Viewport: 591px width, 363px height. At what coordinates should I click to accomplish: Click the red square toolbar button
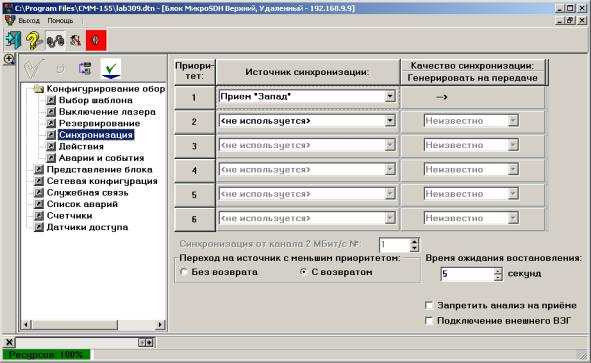(x=96, y=40)
